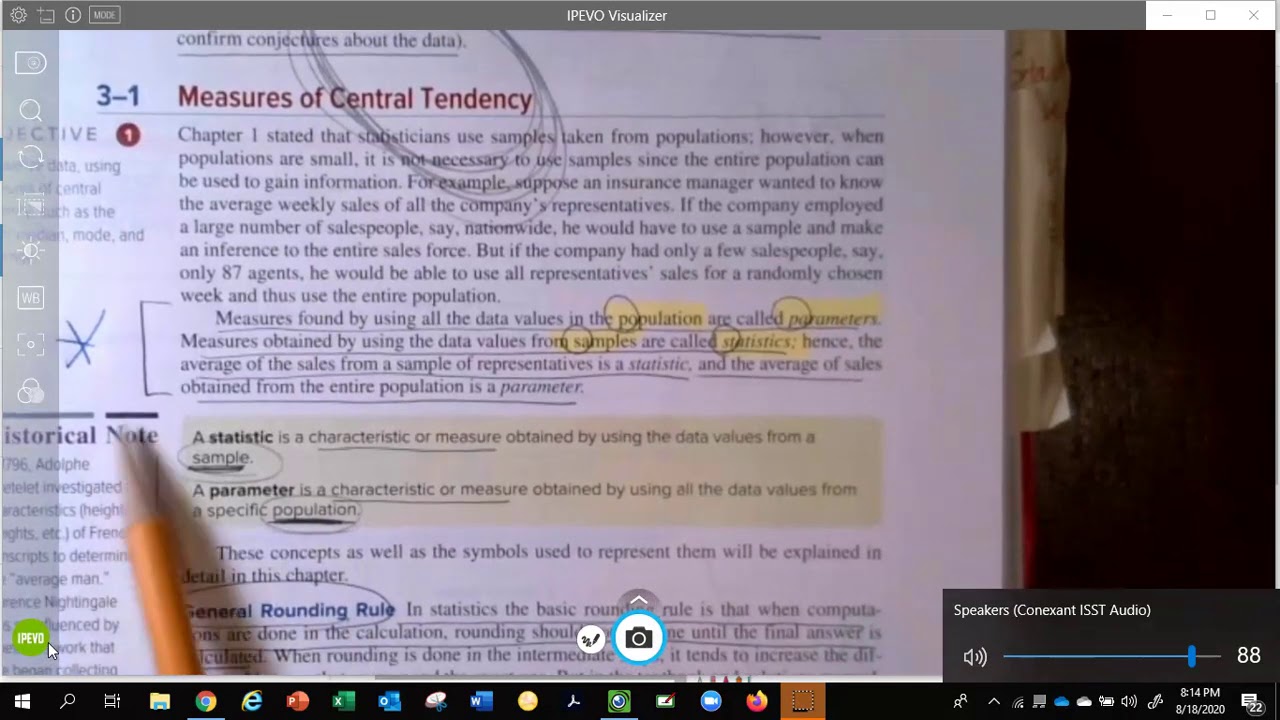Expand the capture options chevron above camera
The width and height of the screenshot is (1280, 720).
[x=638, y=603]
